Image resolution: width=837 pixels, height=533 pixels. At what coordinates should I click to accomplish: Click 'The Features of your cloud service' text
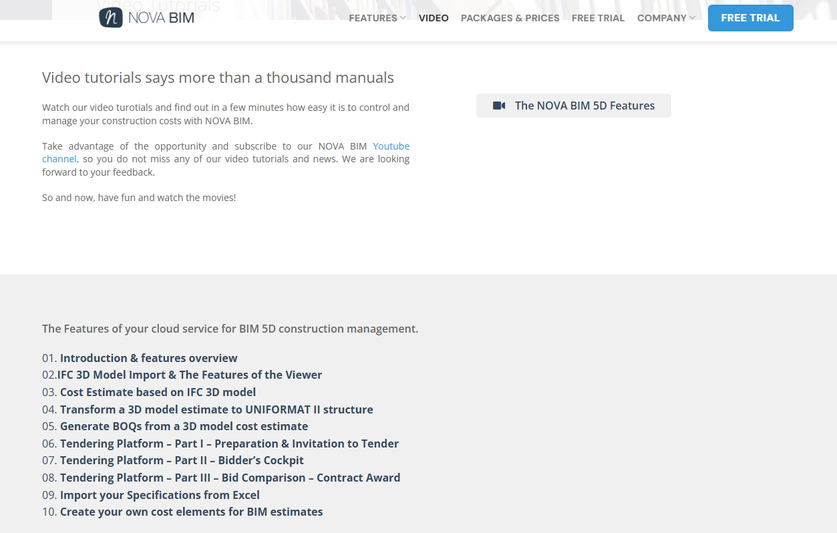coord(230,329)
